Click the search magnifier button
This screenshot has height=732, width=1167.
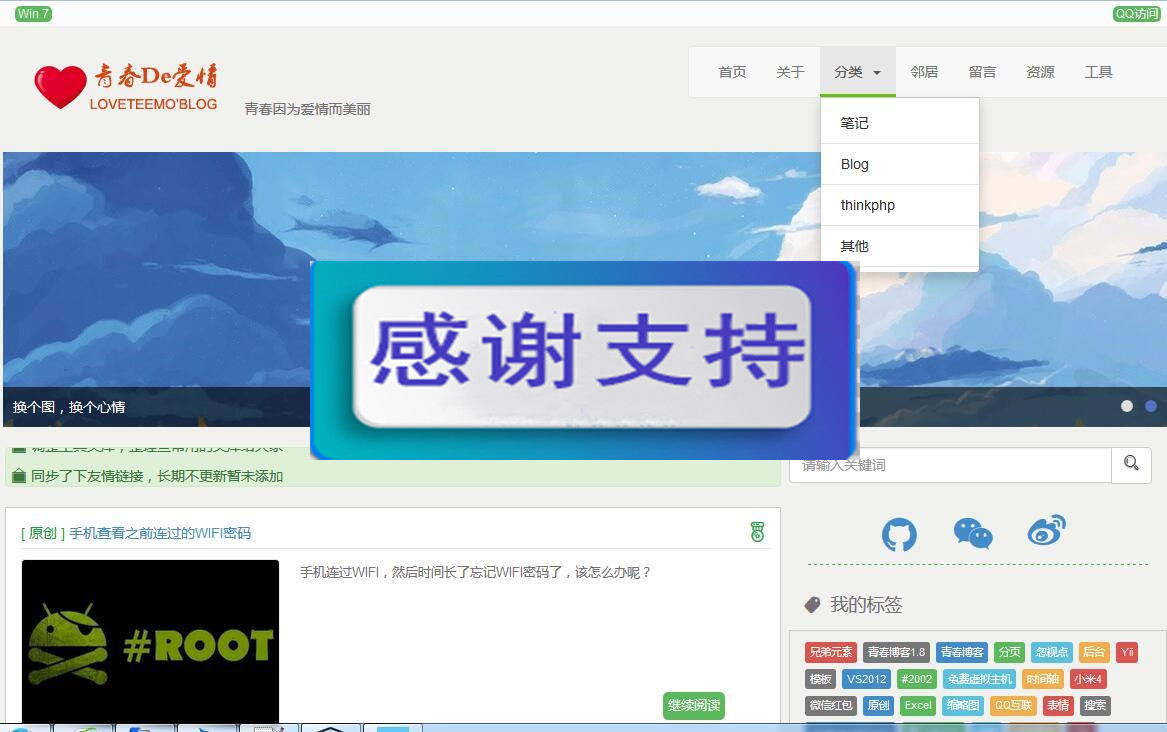pyautogui.click(x=1131, y=464)
